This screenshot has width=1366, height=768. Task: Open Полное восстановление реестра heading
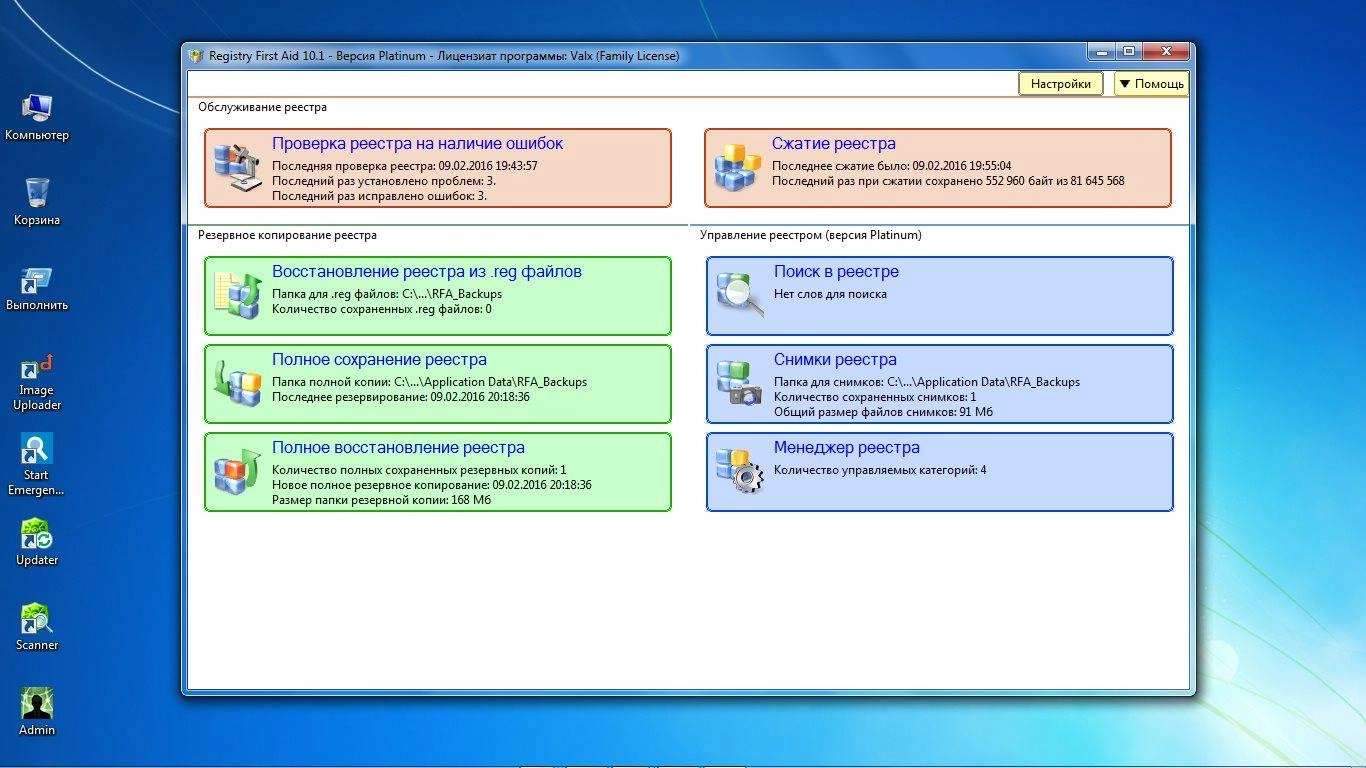pyautogui.click(x=398, y=448)
